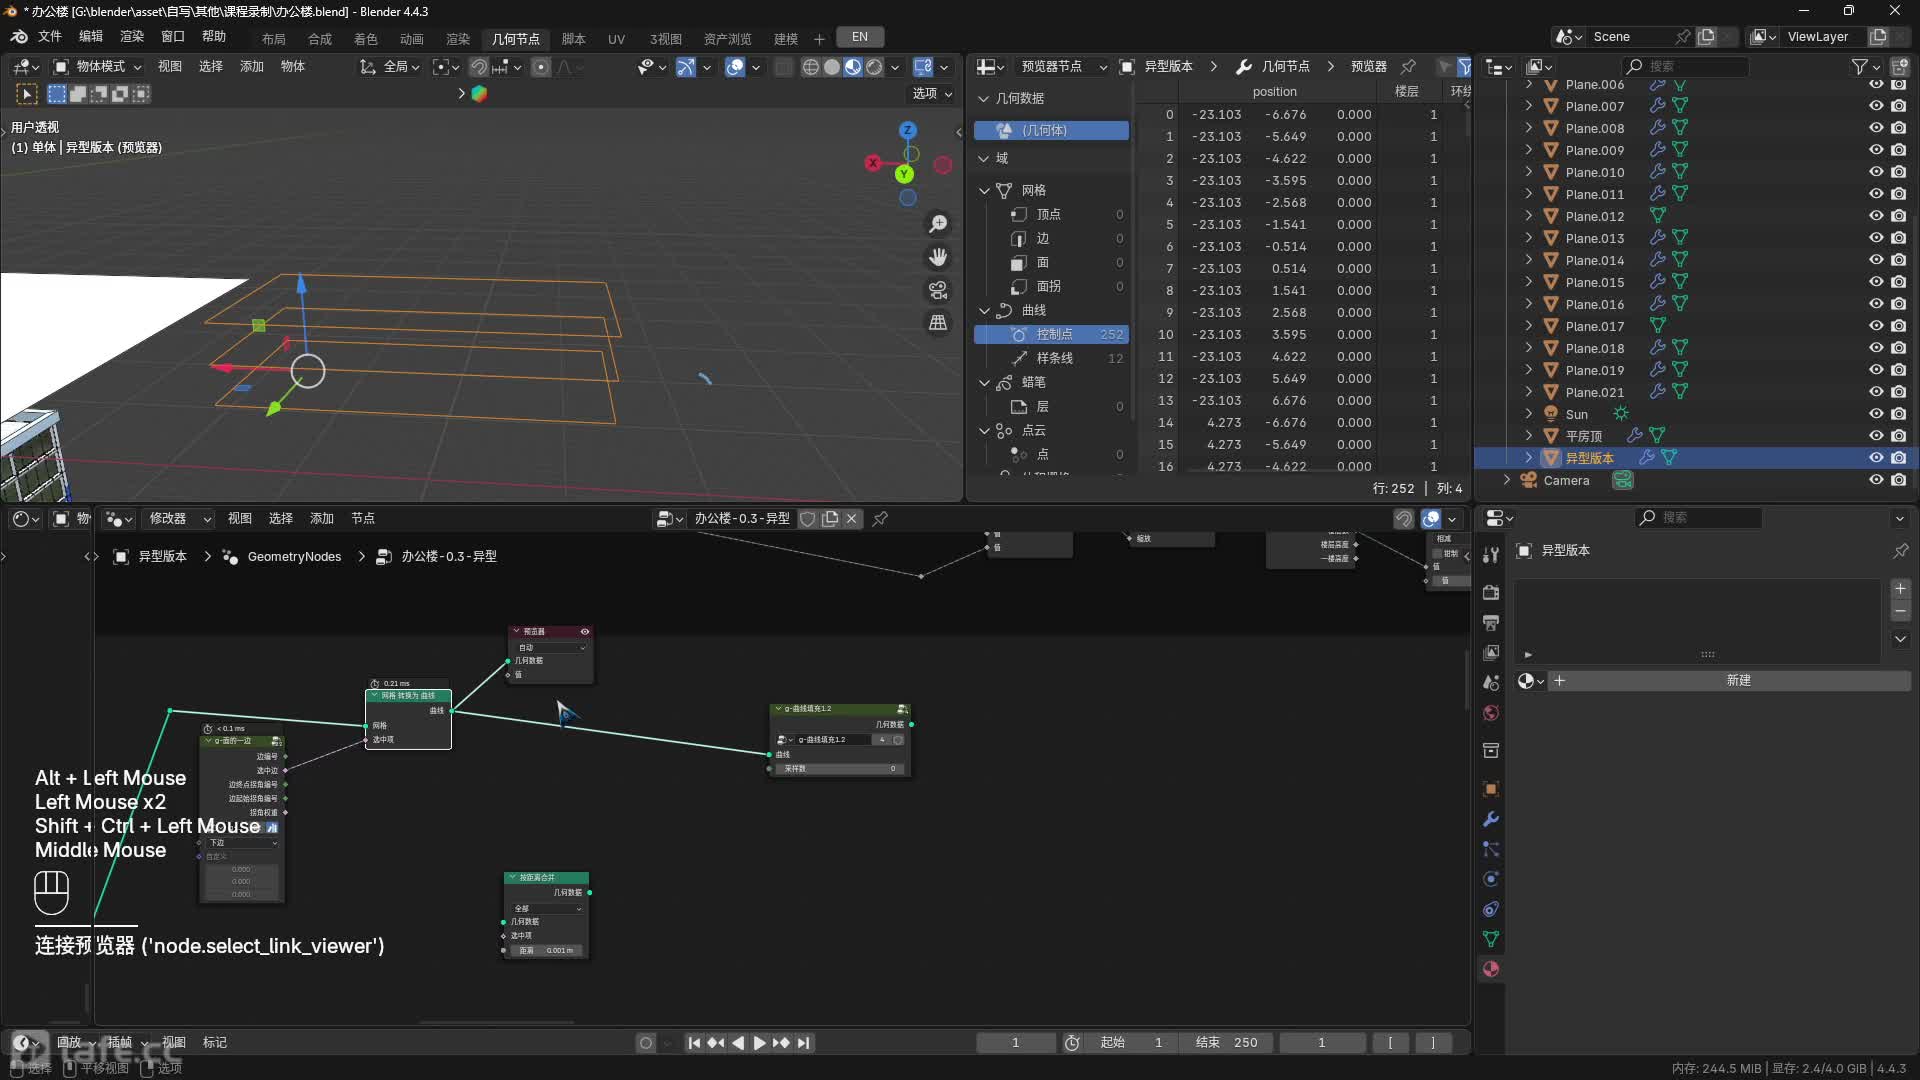Open the Object Constraints properties tab
Screen dimensions: 1920x1080
pyautogui.click(x=1491, y=909)
